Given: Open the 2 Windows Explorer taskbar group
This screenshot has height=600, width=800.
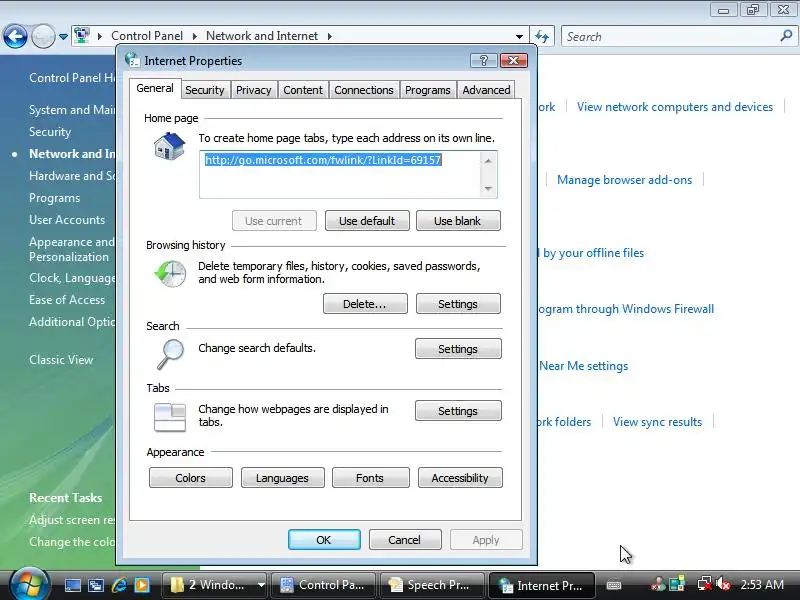Looking at the screenshot, I should coord(215,585).
